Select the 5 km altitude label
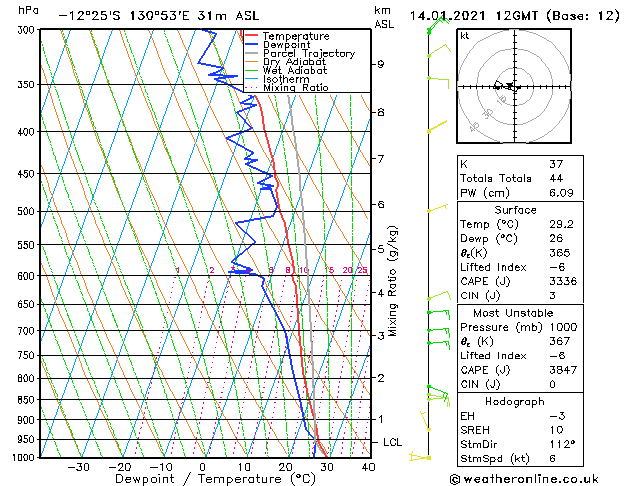Image resolution: width=629 pixels, height=486 pixels. [x=381, y=249]
